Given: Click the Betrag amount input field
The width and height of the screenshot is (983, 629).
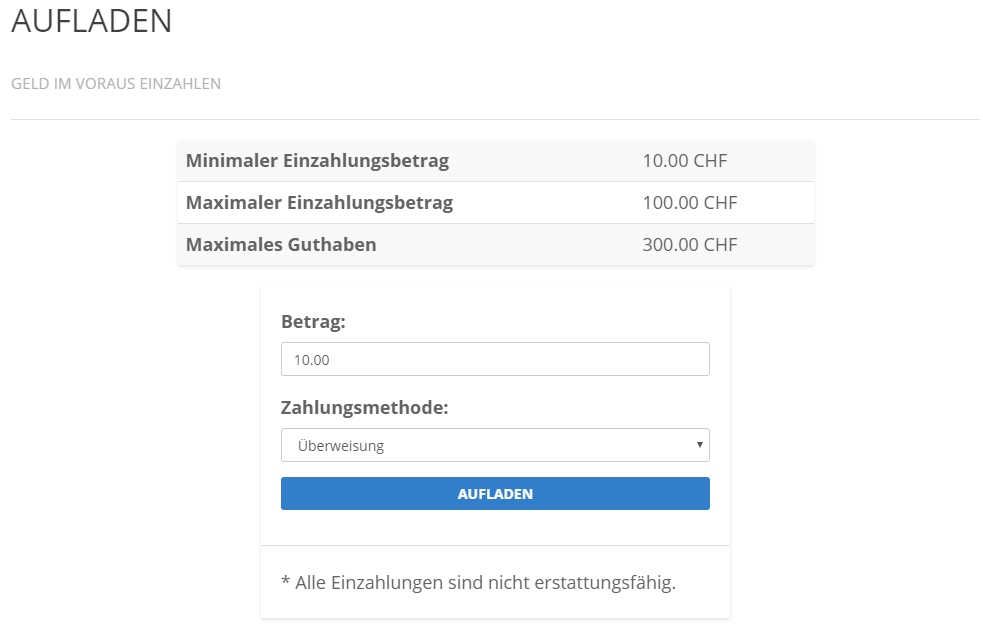Looking at the screenshot, I should tap(495, 359).
